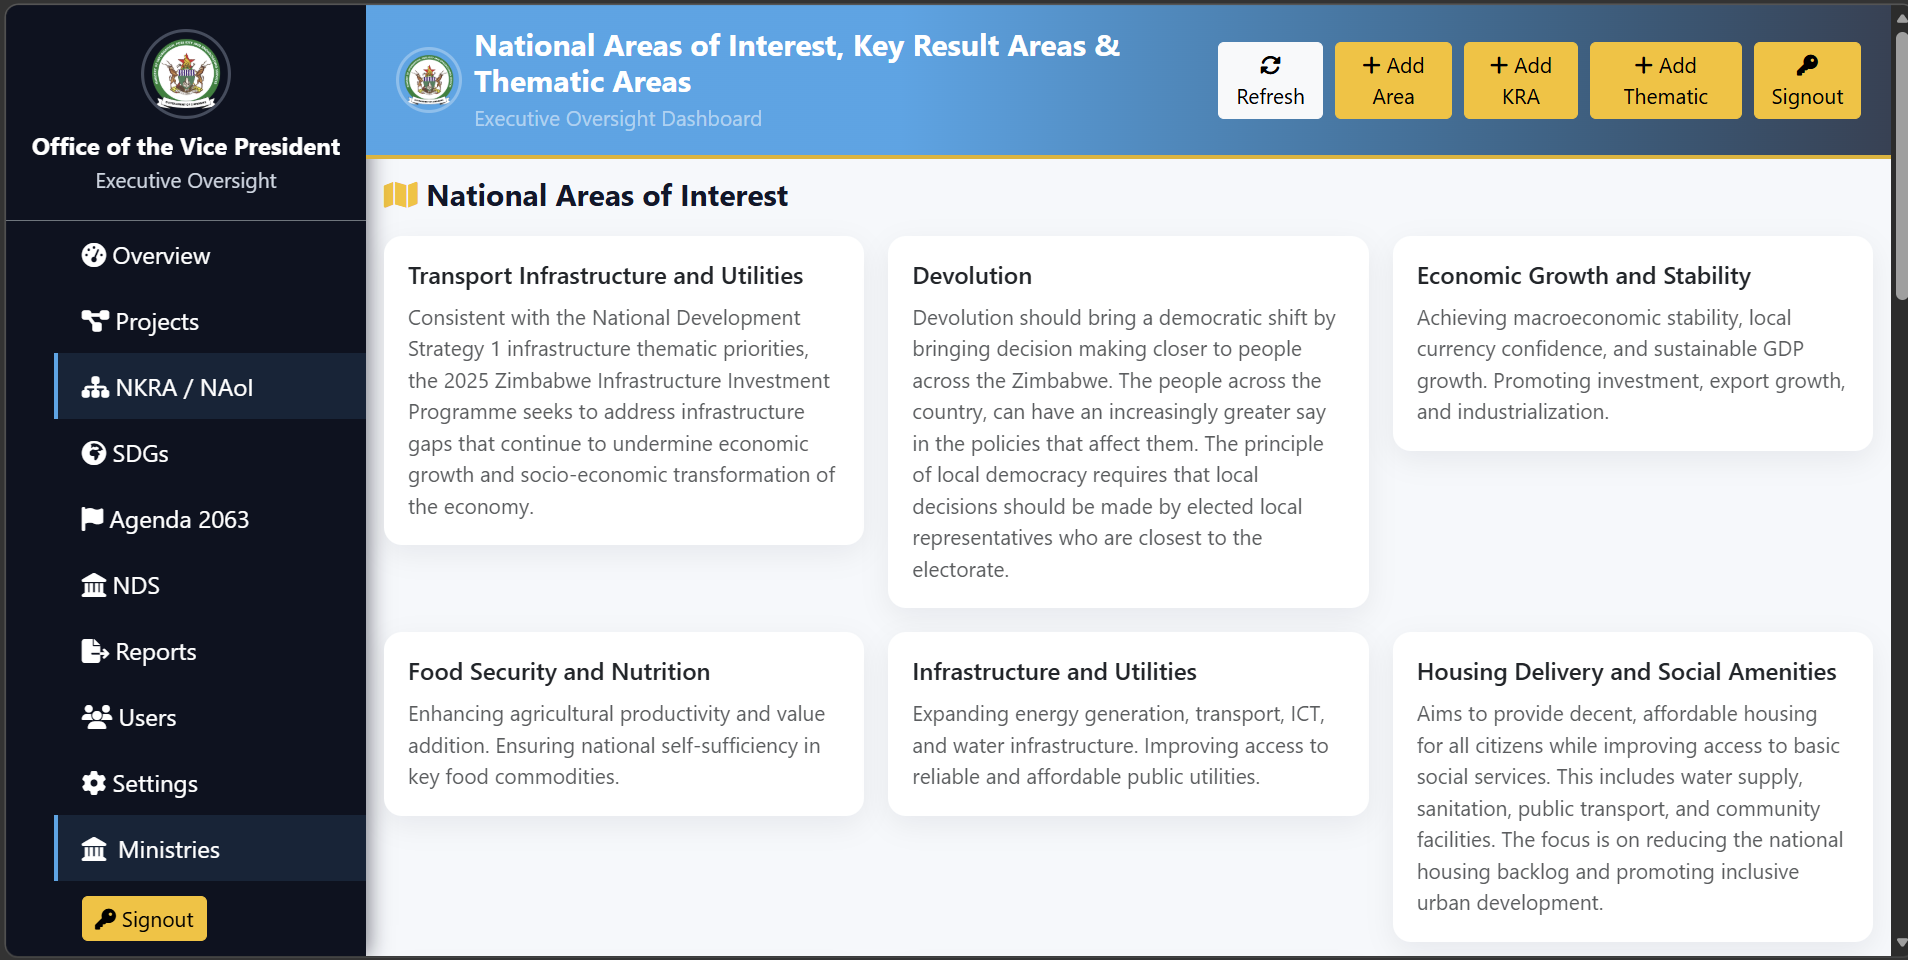Viewport: 1908px width, 960px height.
Task: Sign out using the header Signout button
Action: click(x=1806, y=81)
